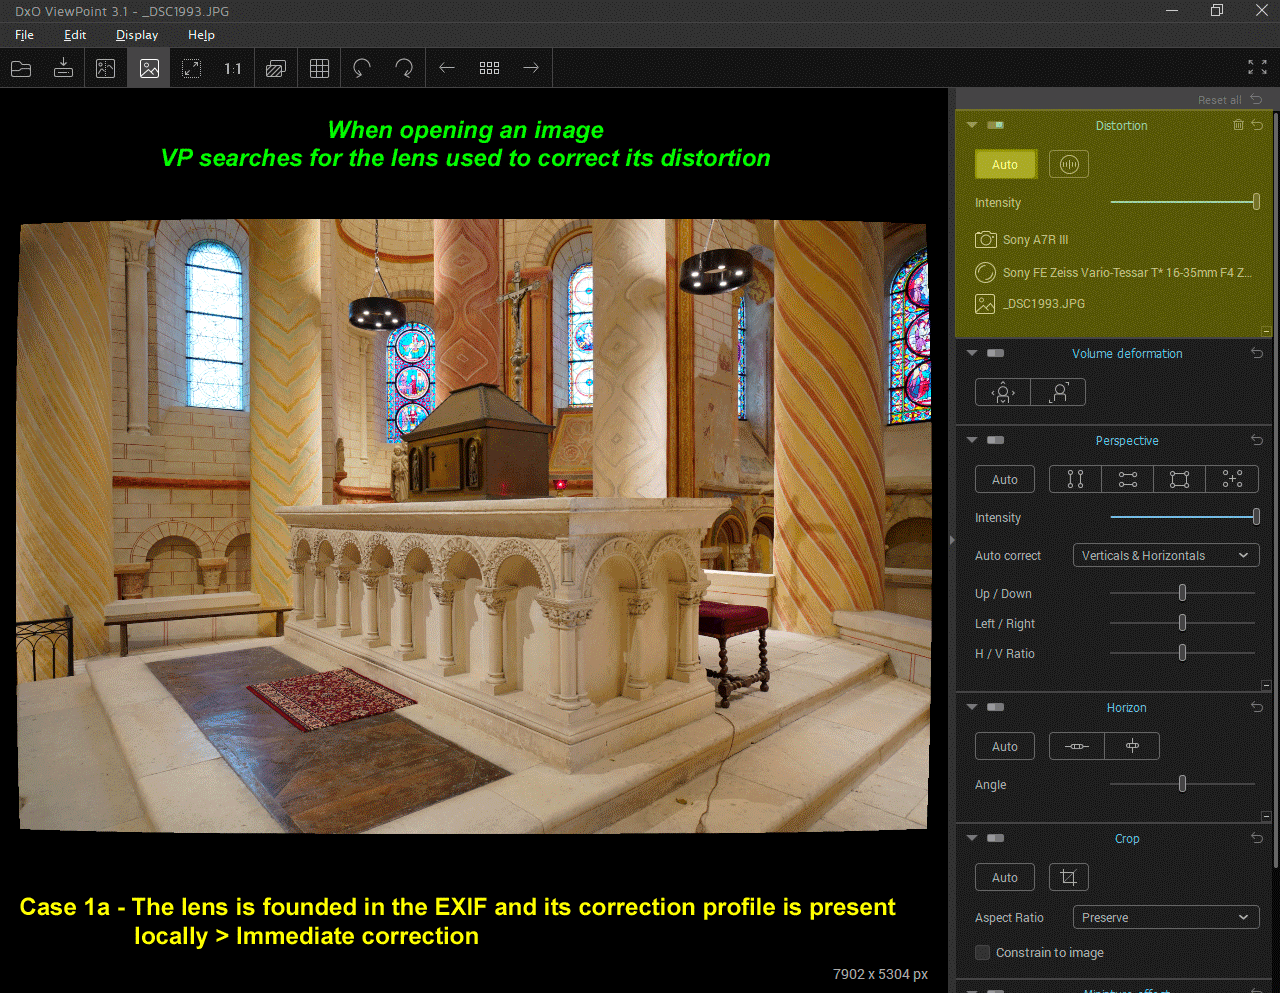Select horizon line tool

[x=1077, y=747]
